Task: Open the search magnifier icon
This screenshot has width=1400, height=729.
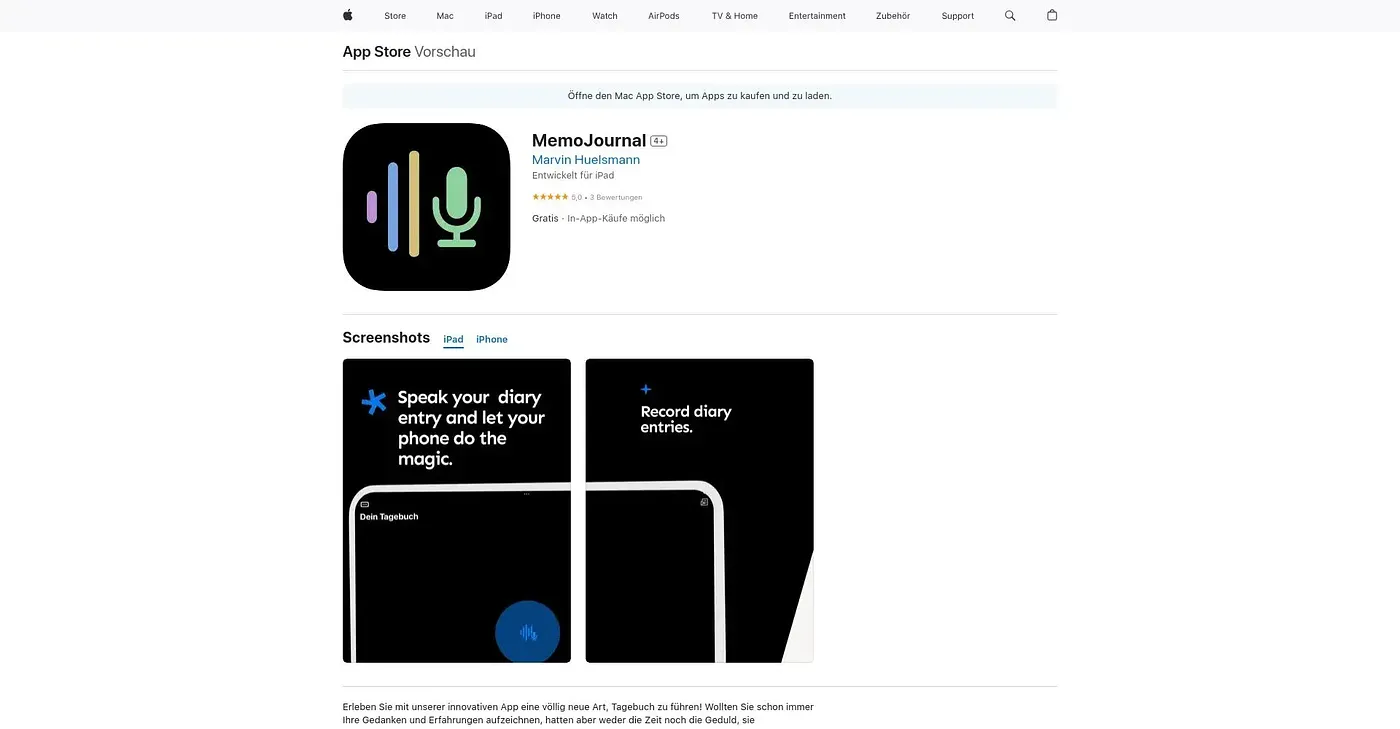Action: [1010, 16]
